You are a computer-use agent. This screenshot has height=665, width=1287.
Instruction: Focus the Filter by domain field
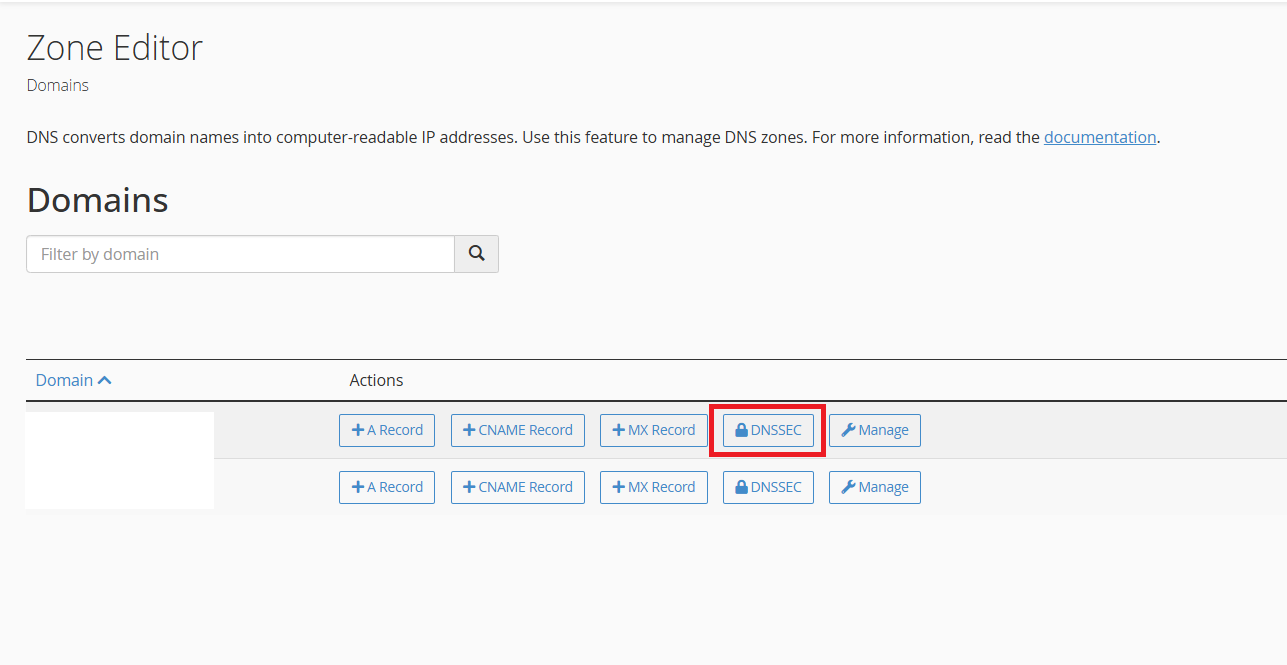point(240,254)
